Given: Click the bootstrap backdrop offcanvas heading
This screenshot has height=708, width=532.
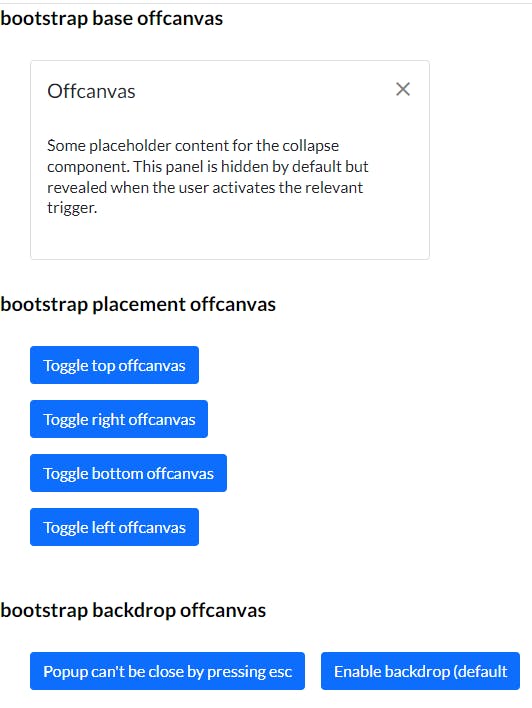Looking at the screenshot, I should 133,610.
